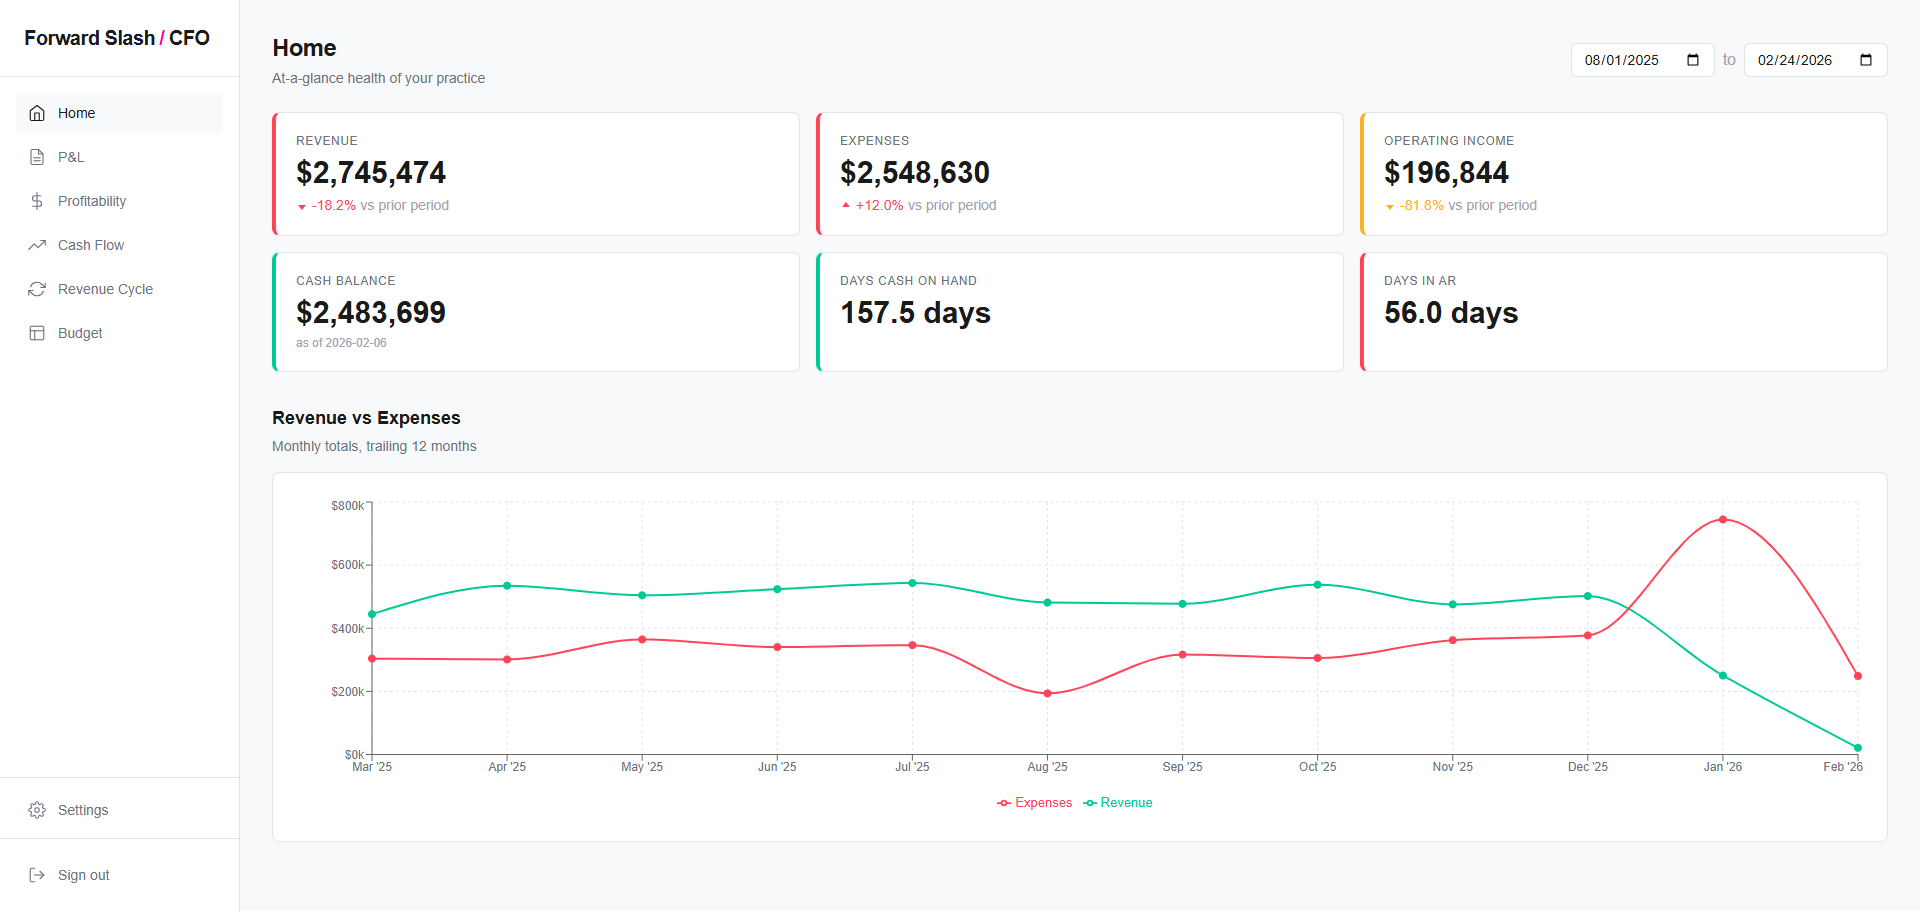The image size is (1920, 911).
Task: Click the Forward Slash / CFO logo
Action: [x=117, y=38]
